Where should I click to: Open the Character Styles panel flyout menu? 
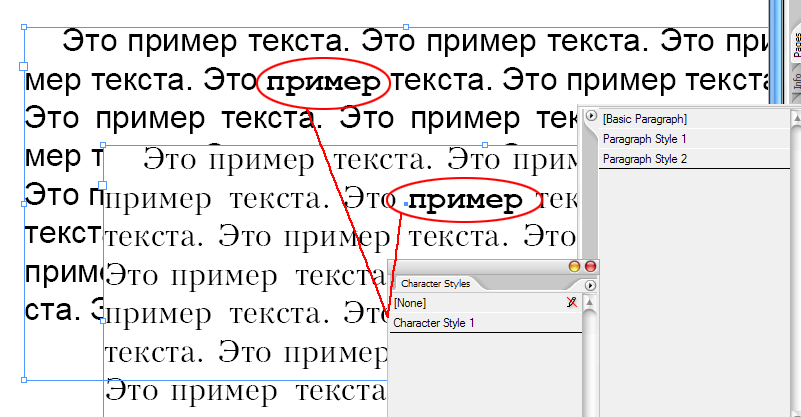tap(590, 285)
